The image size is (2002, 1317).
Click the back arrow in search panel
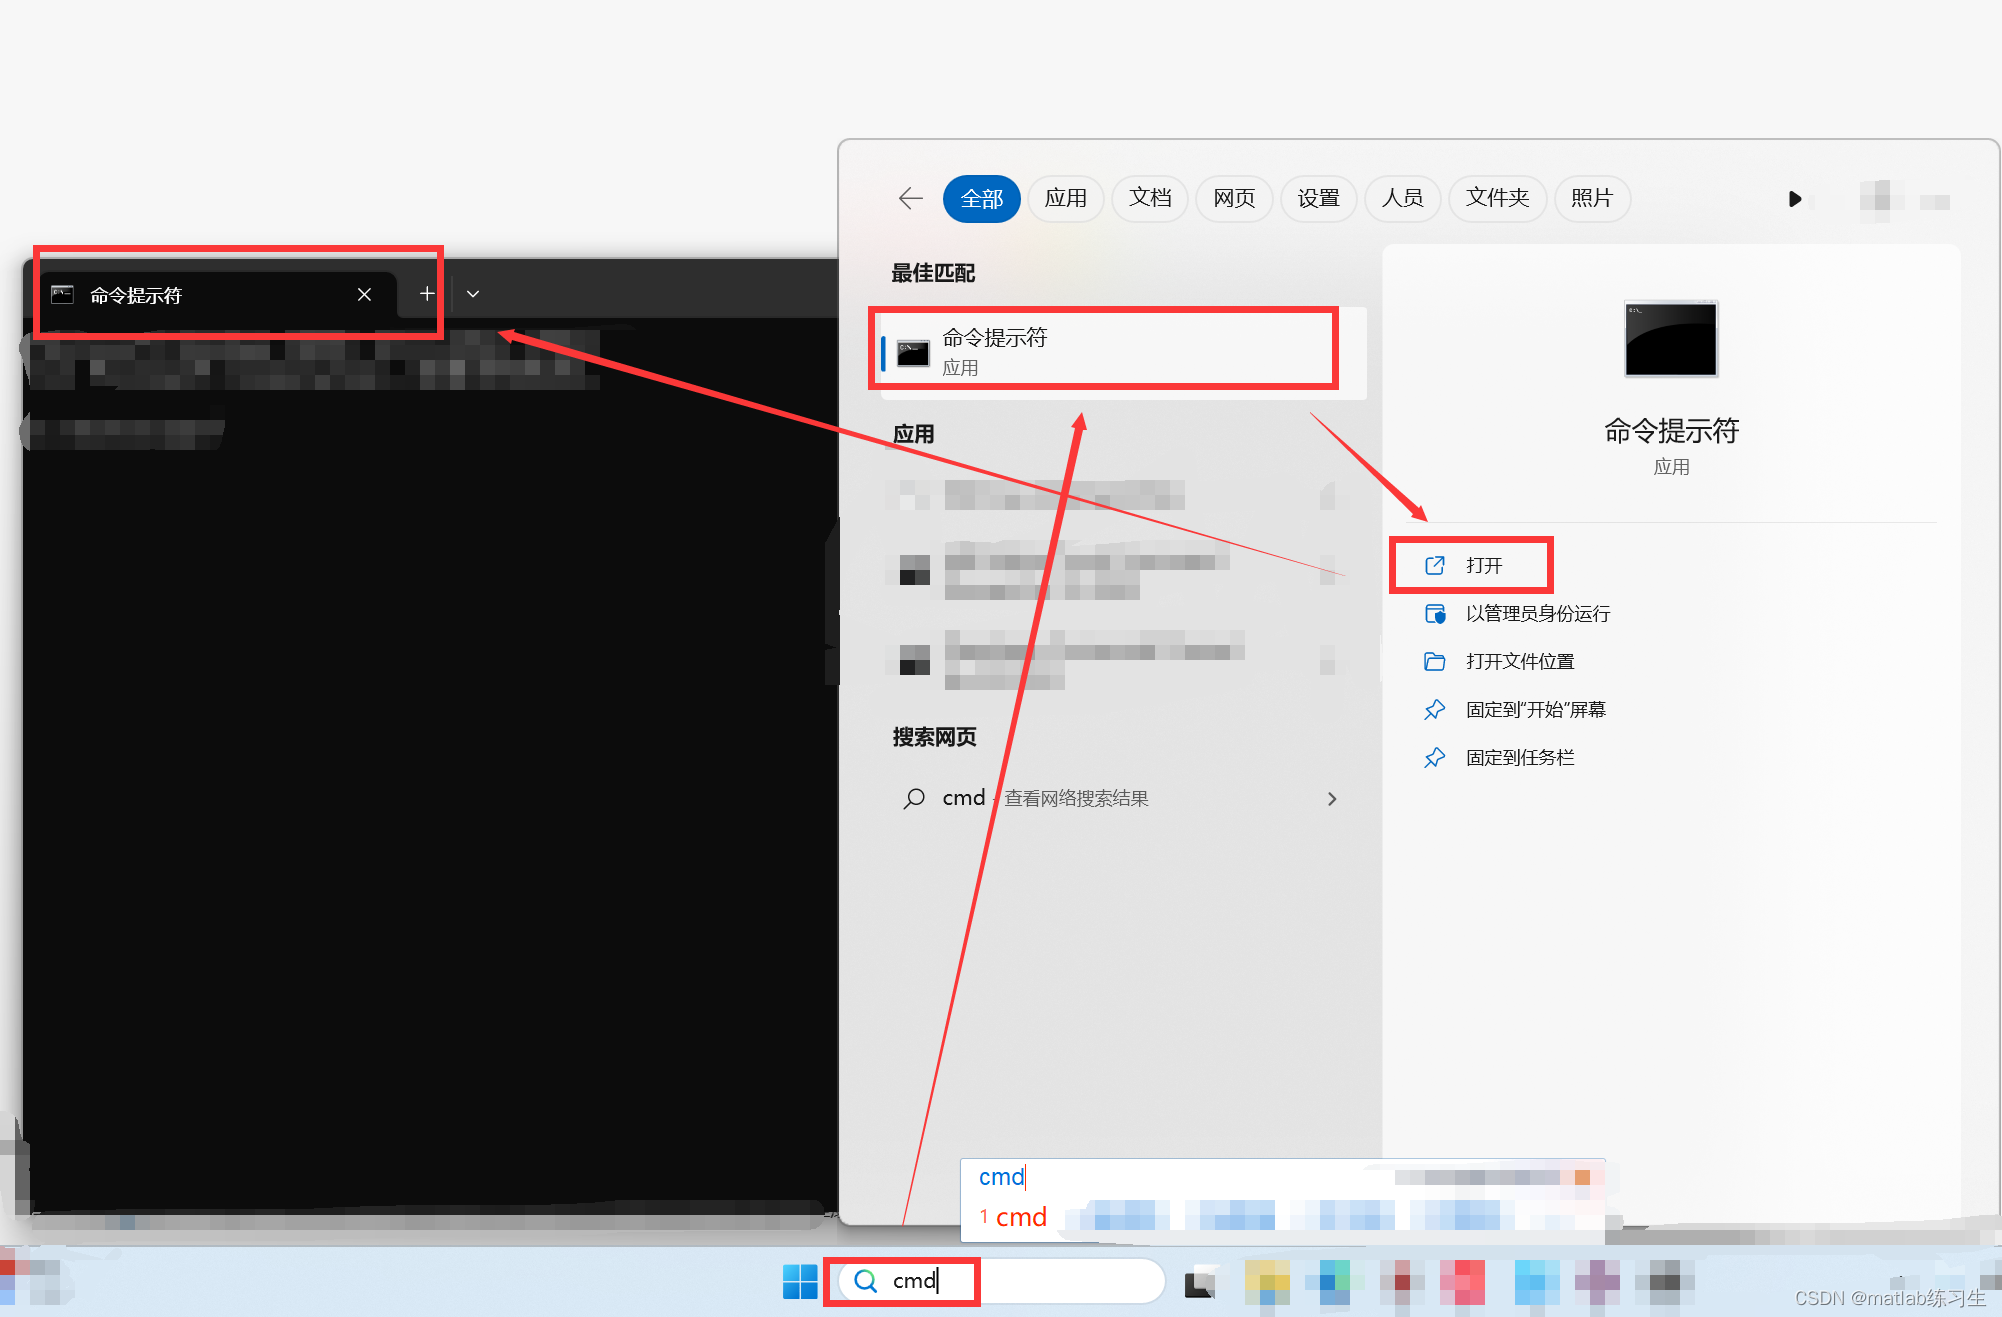(x=910, y=198)
